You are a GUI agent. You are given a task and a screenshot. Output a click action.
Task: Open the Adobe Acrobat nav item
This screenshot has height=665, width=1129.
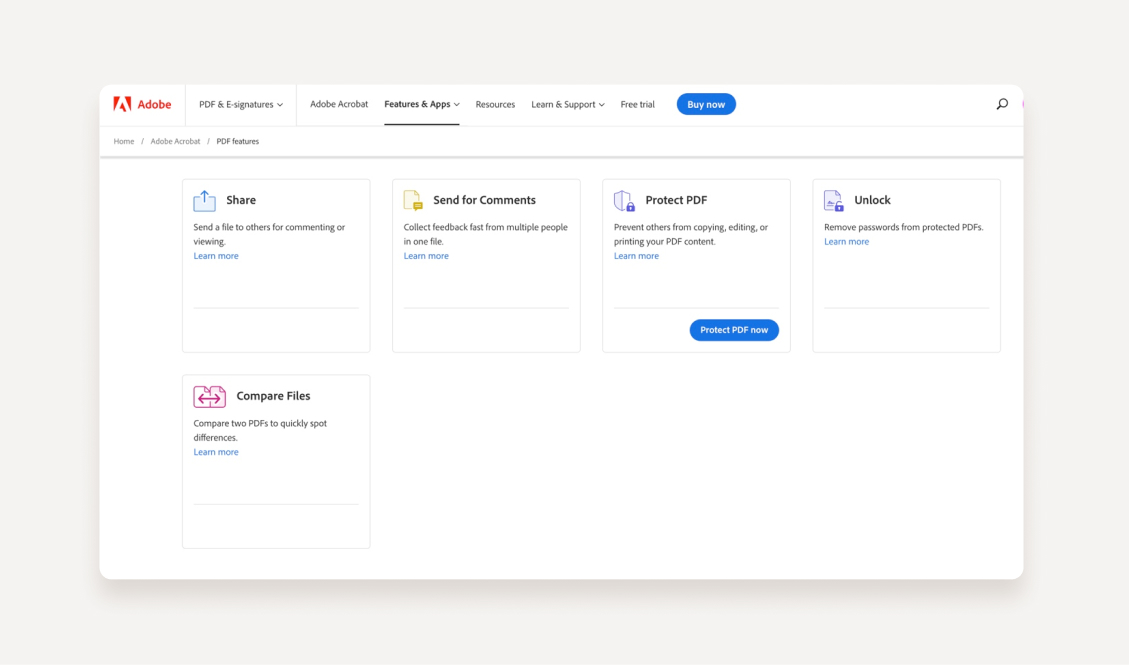pyautogui.click(x=339, y=104)
